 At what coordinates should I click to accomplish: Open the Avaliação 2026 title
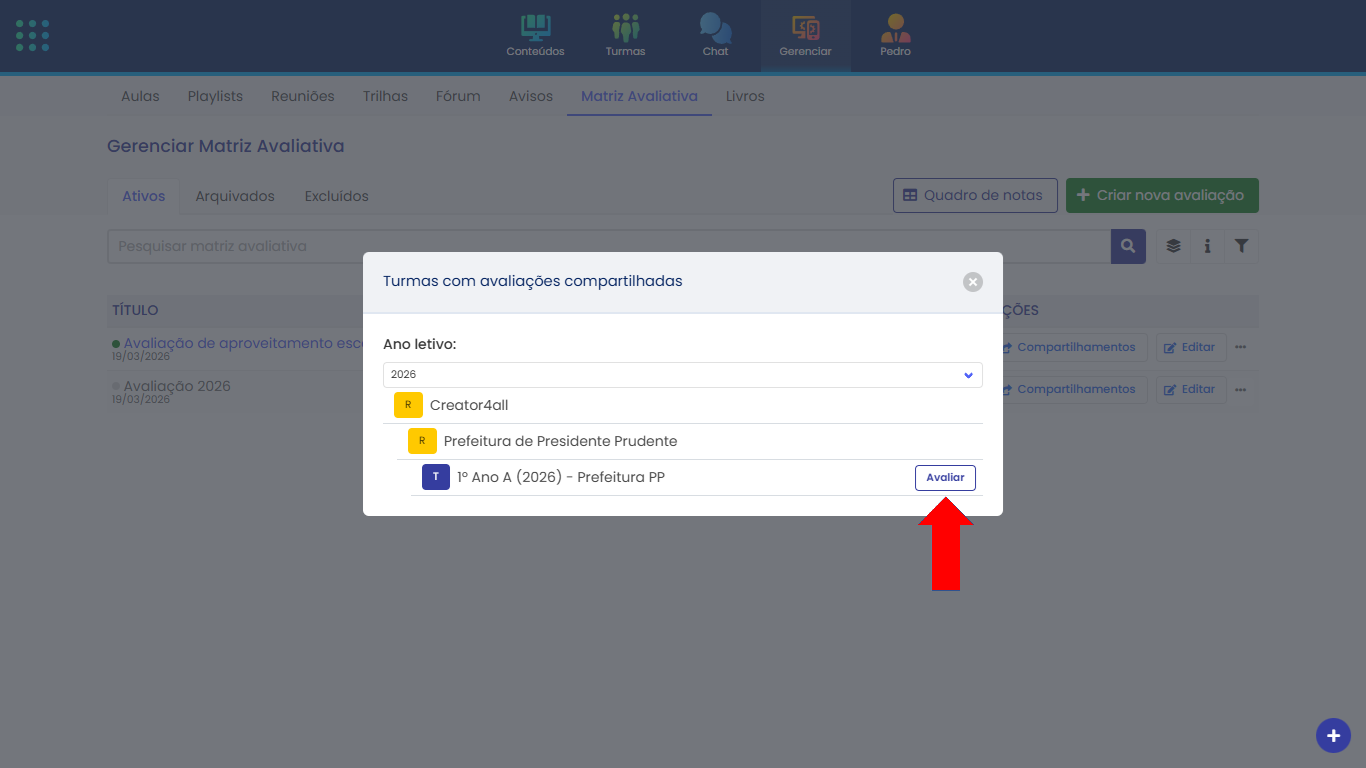pos(177,385)
